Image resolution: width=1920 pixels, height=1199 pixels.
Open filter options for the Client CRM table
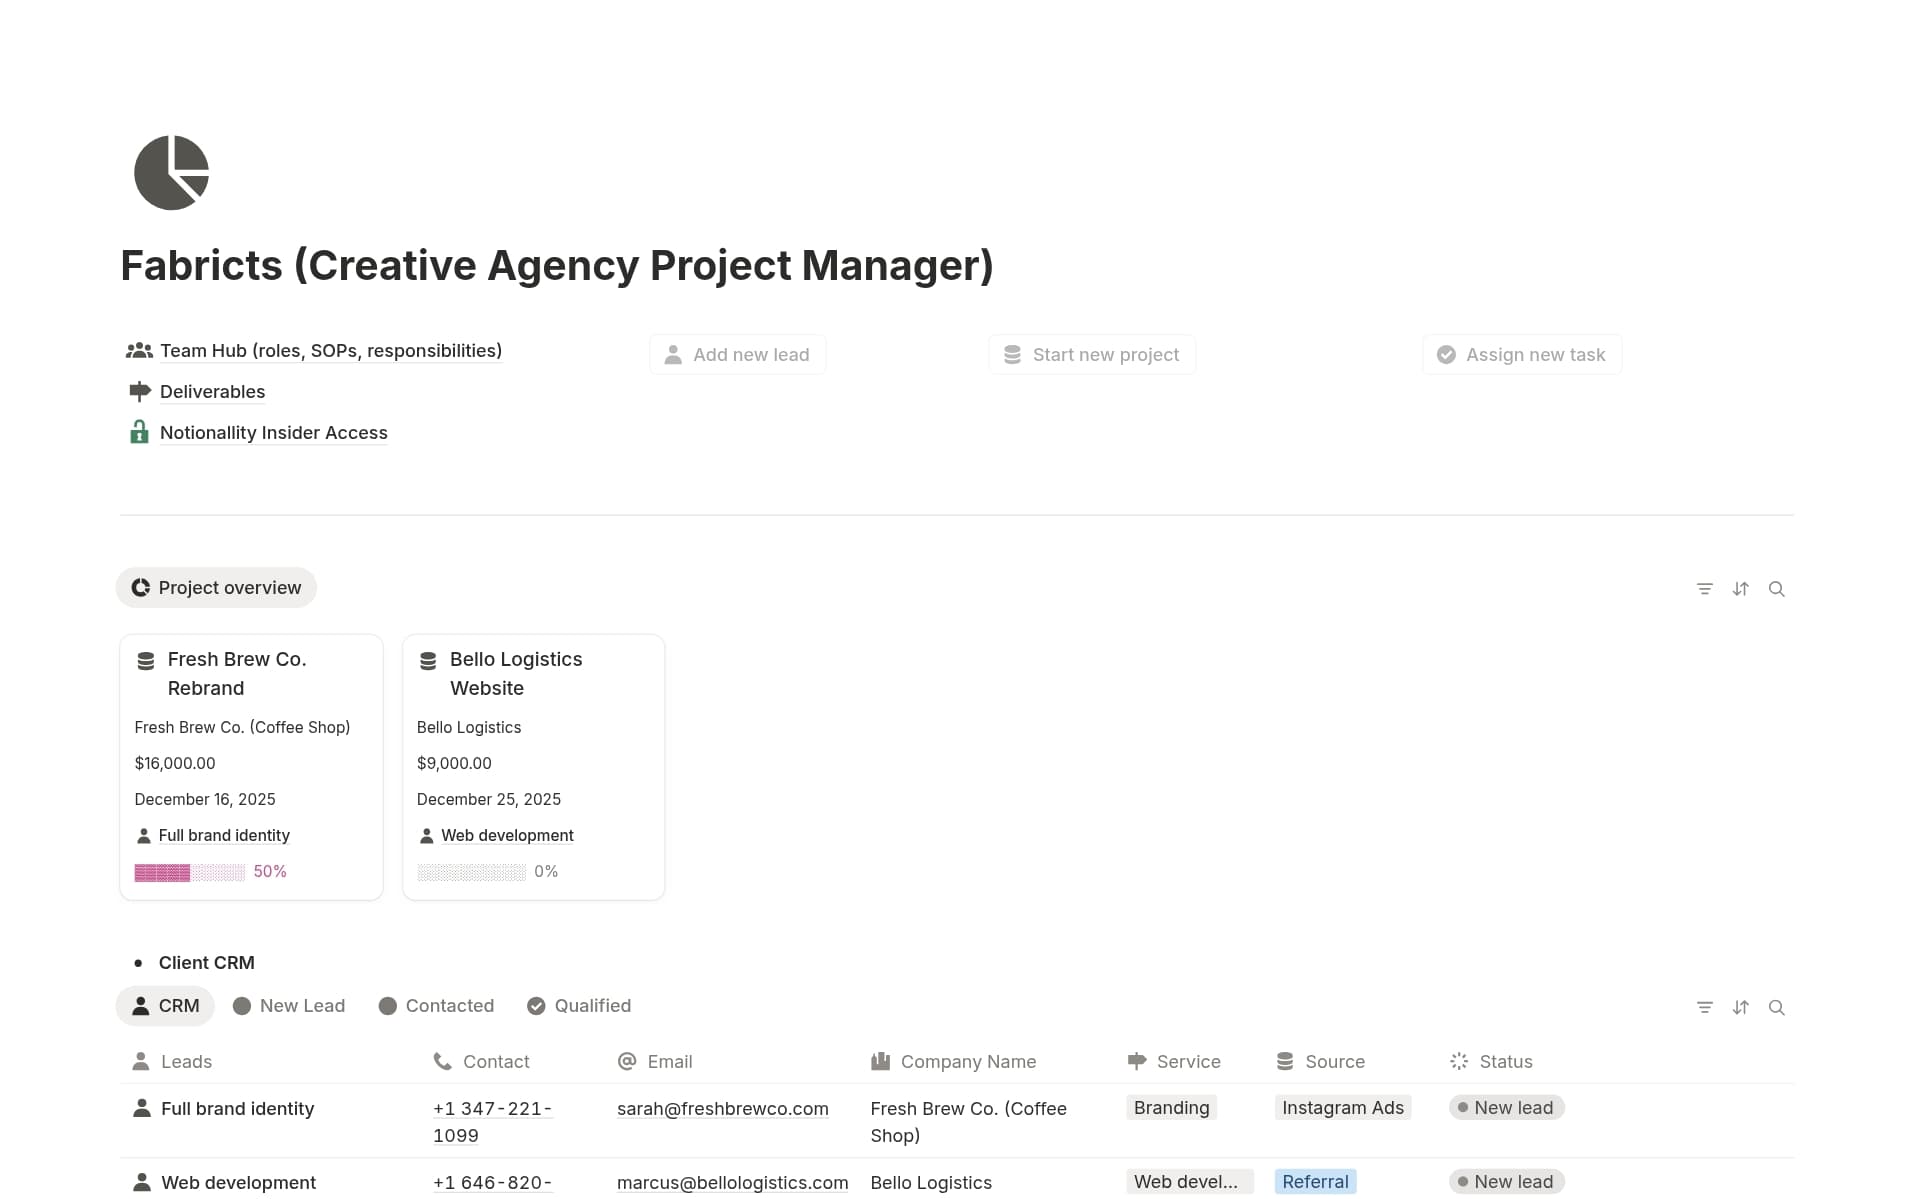tap(1705, 1007)
